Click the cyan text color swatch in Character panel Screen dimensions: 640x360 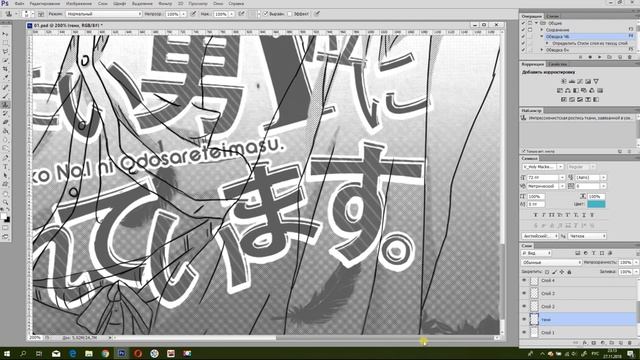pos(596,204)
